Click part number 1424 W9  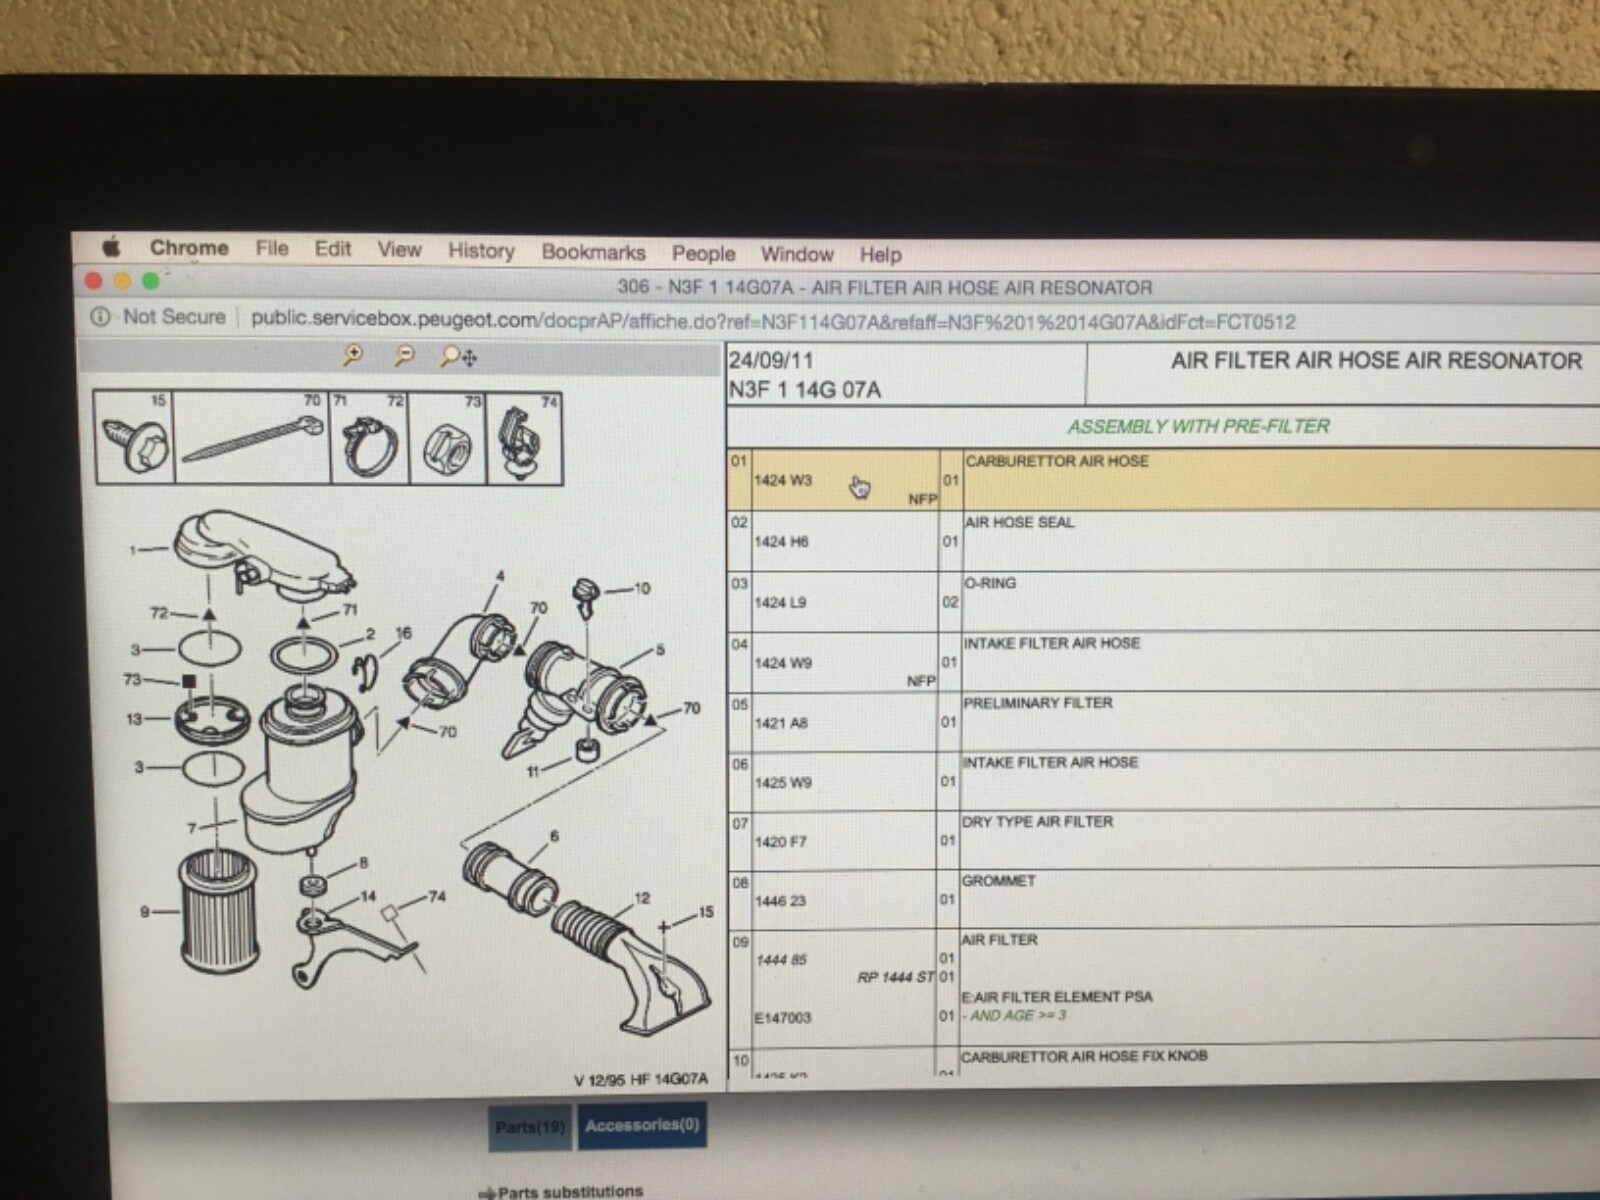[783, 662]
